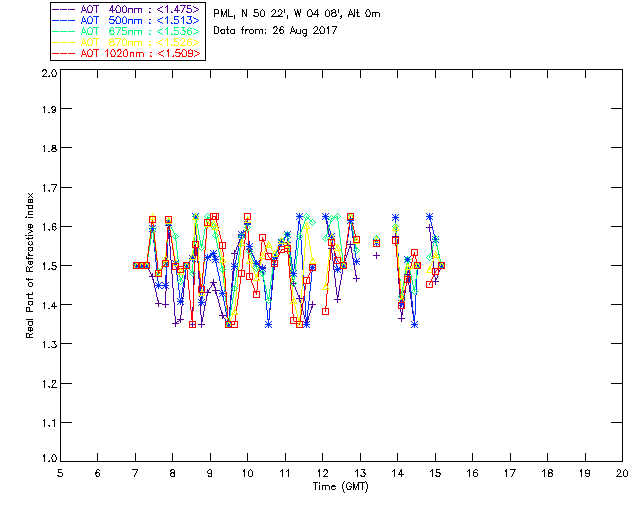The width and height of the screenshot is (640, 512).
Task: Select the AOT 500nm legend entry
Action: tap(126, 20)
